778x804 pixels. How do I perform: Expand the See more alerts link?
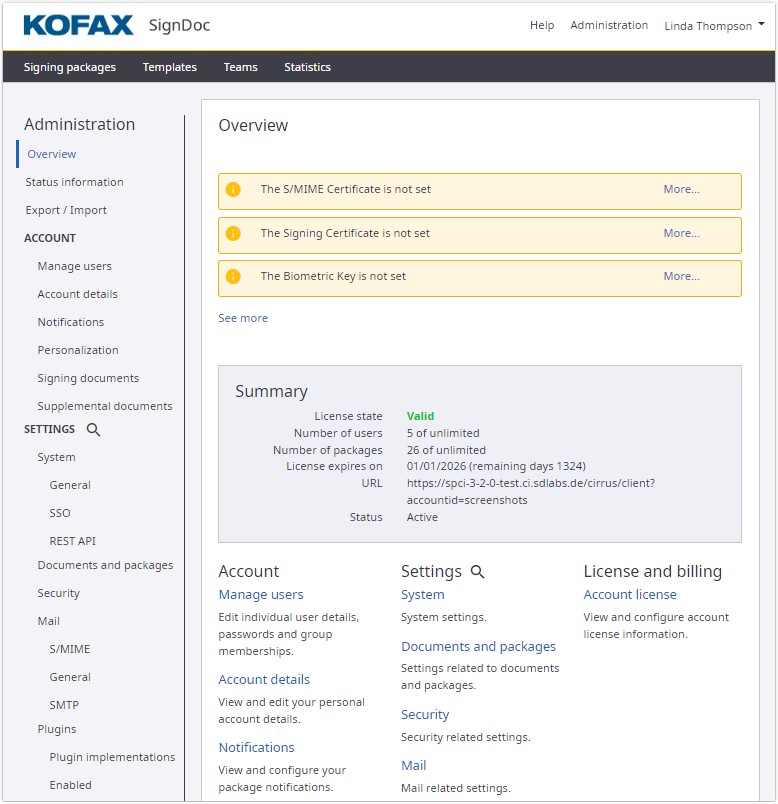[x=243, y=318]
